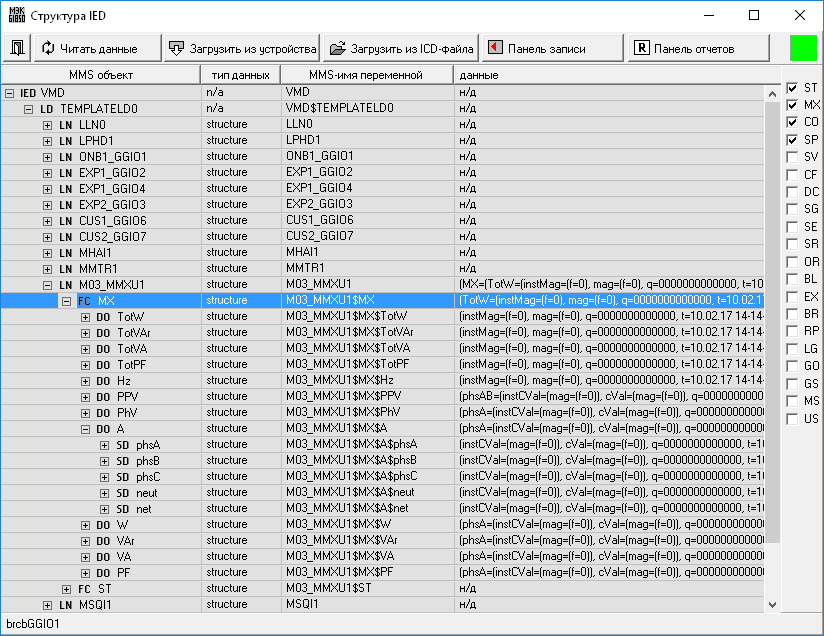Screen dimensions: 824x636
Task: Click the refresh arrows icon on Читать данные
Action: [x=48, y=48]
